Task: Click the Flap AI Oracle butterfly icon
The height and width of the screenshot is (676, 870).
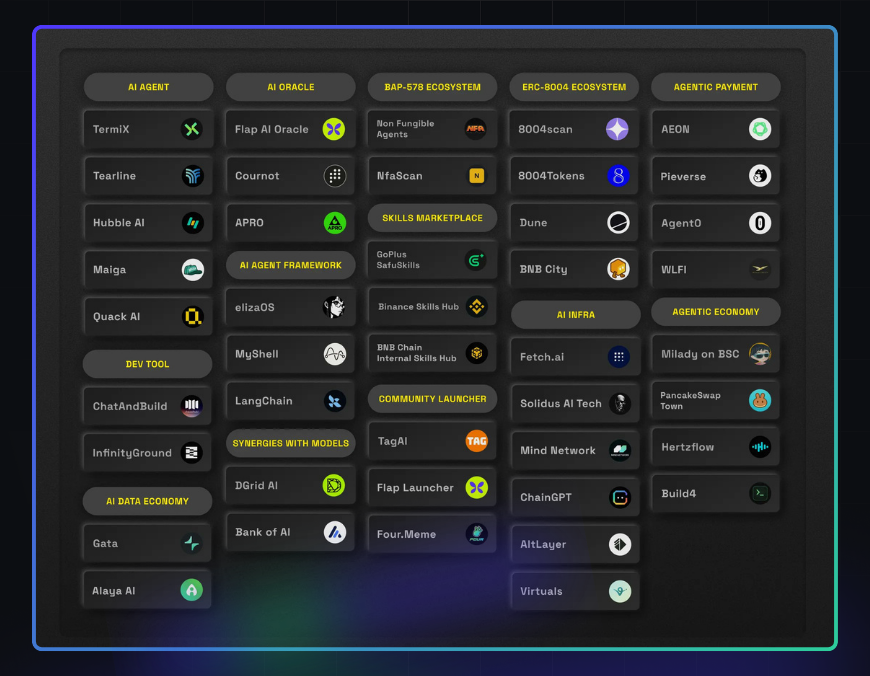Action: click(x=334, y=129)
